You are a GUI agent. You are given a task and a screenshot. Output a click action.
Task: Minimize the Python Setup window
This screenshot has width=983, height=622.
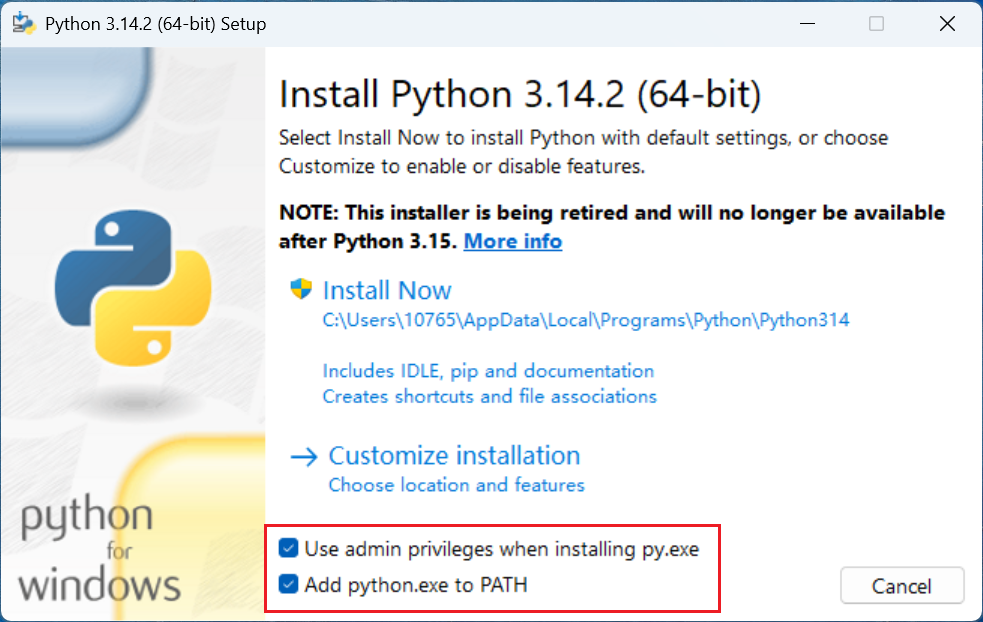(807, 24)
